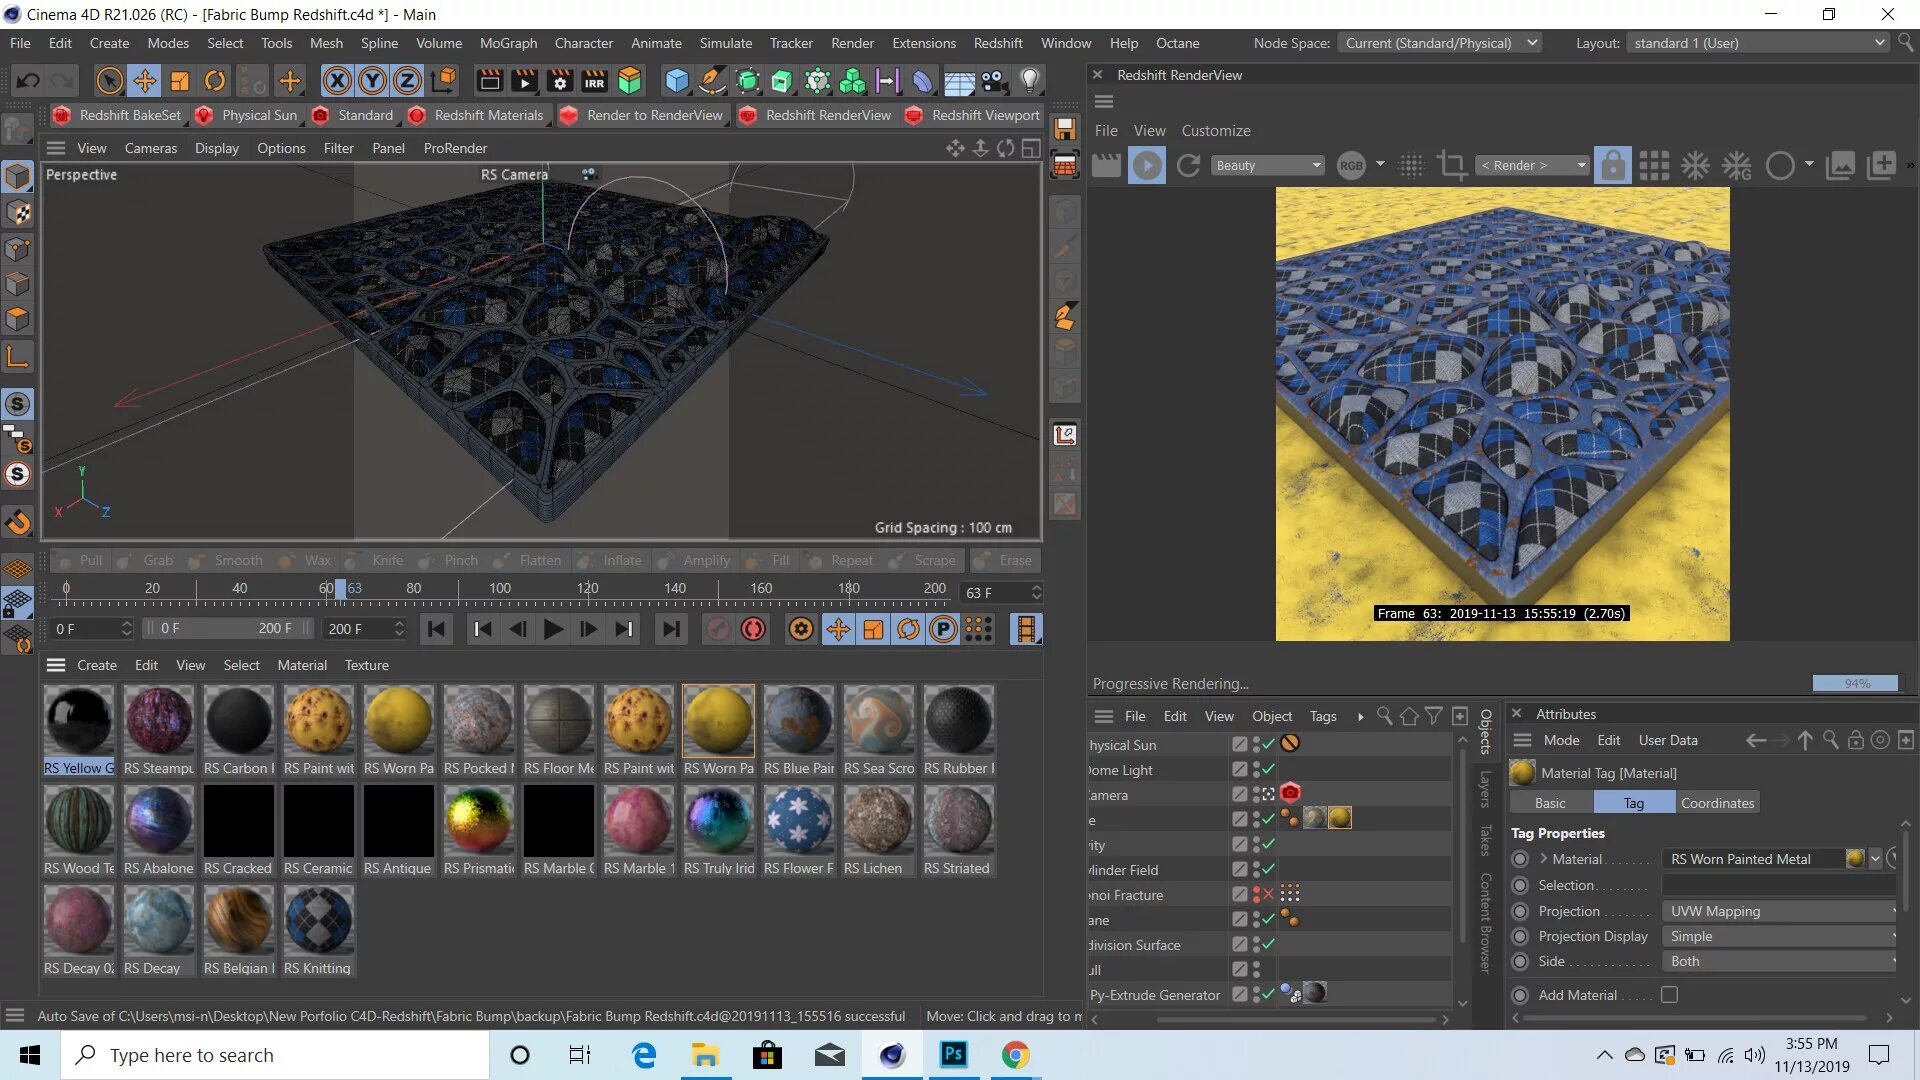1920x1080 pixels.
Task: Select the Move tool in top toolbar
Action: coord(144,80)
